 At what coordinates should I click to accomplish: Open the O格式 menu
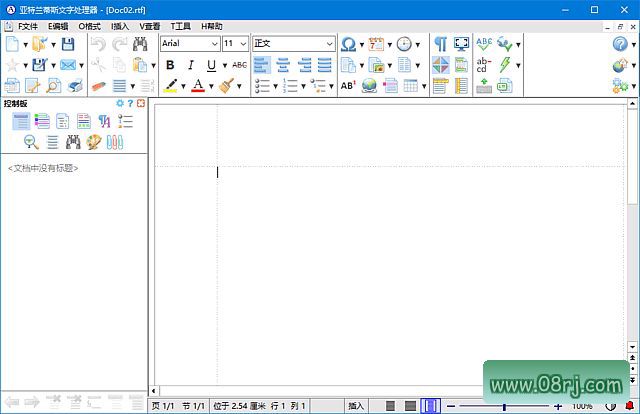coord(89,27)
